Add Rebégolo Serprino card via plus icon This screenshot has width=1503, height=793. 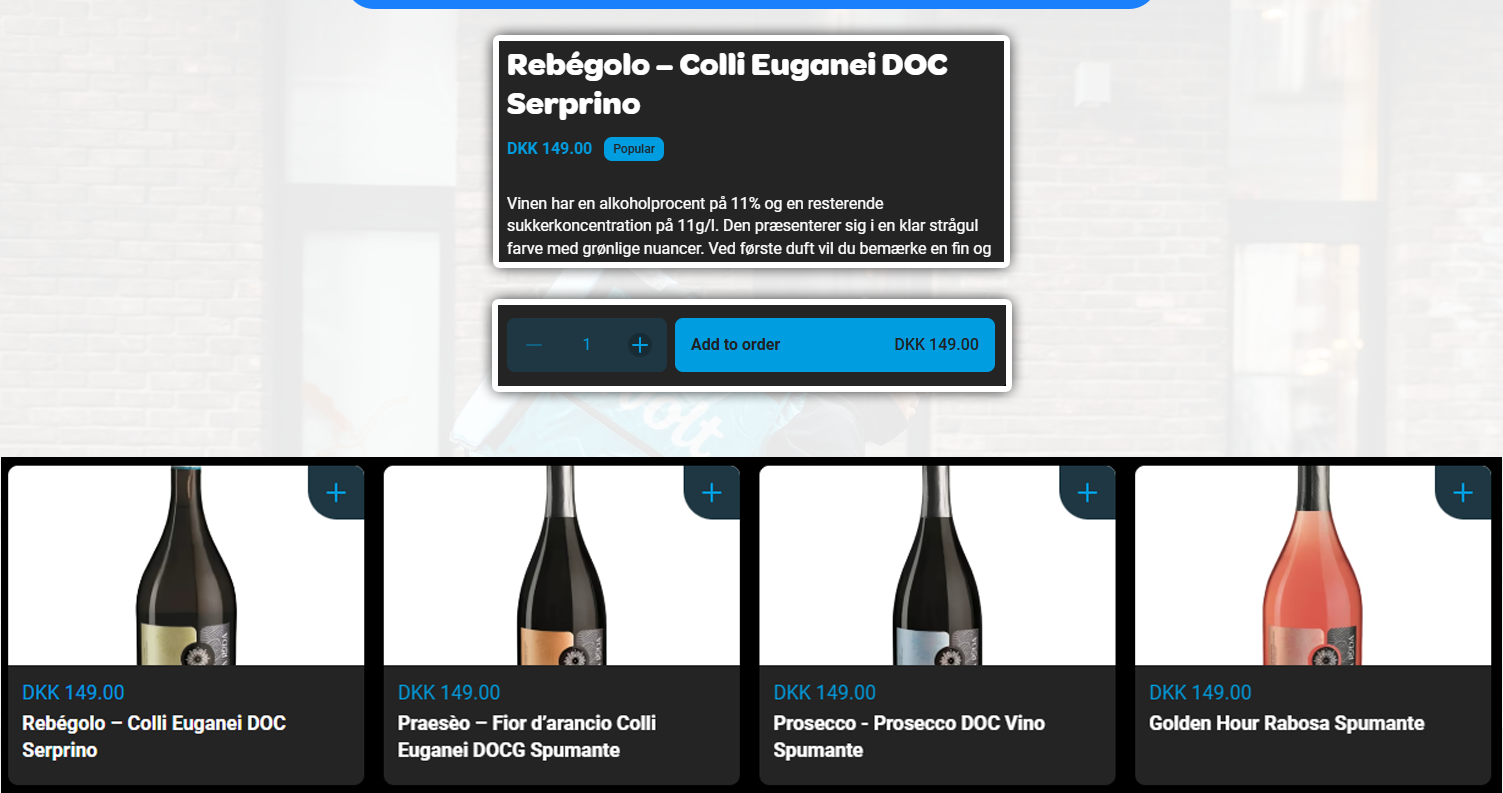click(336, 493)
